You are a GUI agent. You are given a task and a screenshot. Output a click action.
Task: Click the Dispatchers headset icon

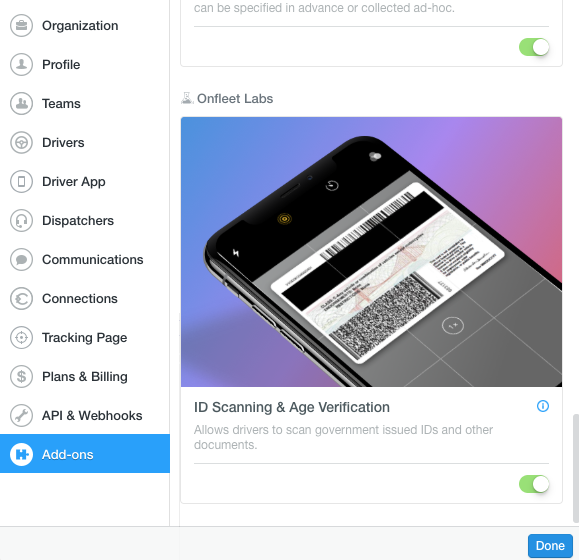click(x=21, y=220)
